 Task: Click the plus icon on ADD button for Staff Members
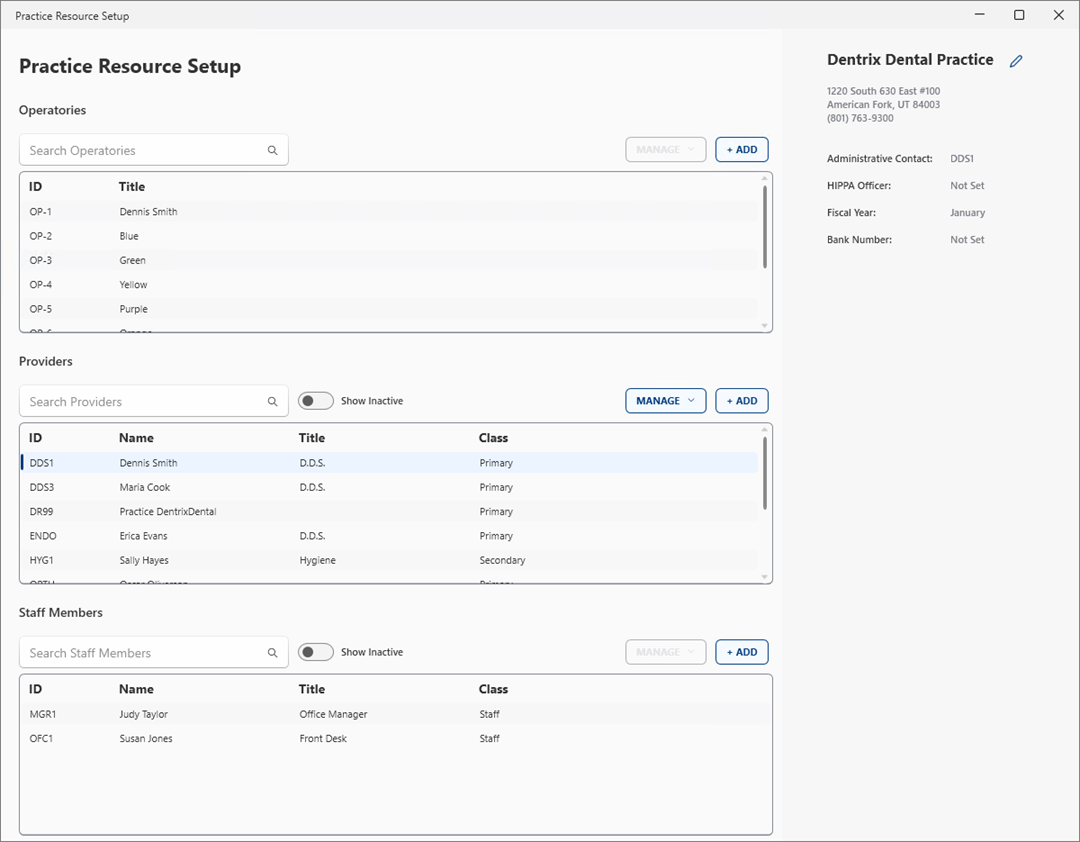[730, 651]
